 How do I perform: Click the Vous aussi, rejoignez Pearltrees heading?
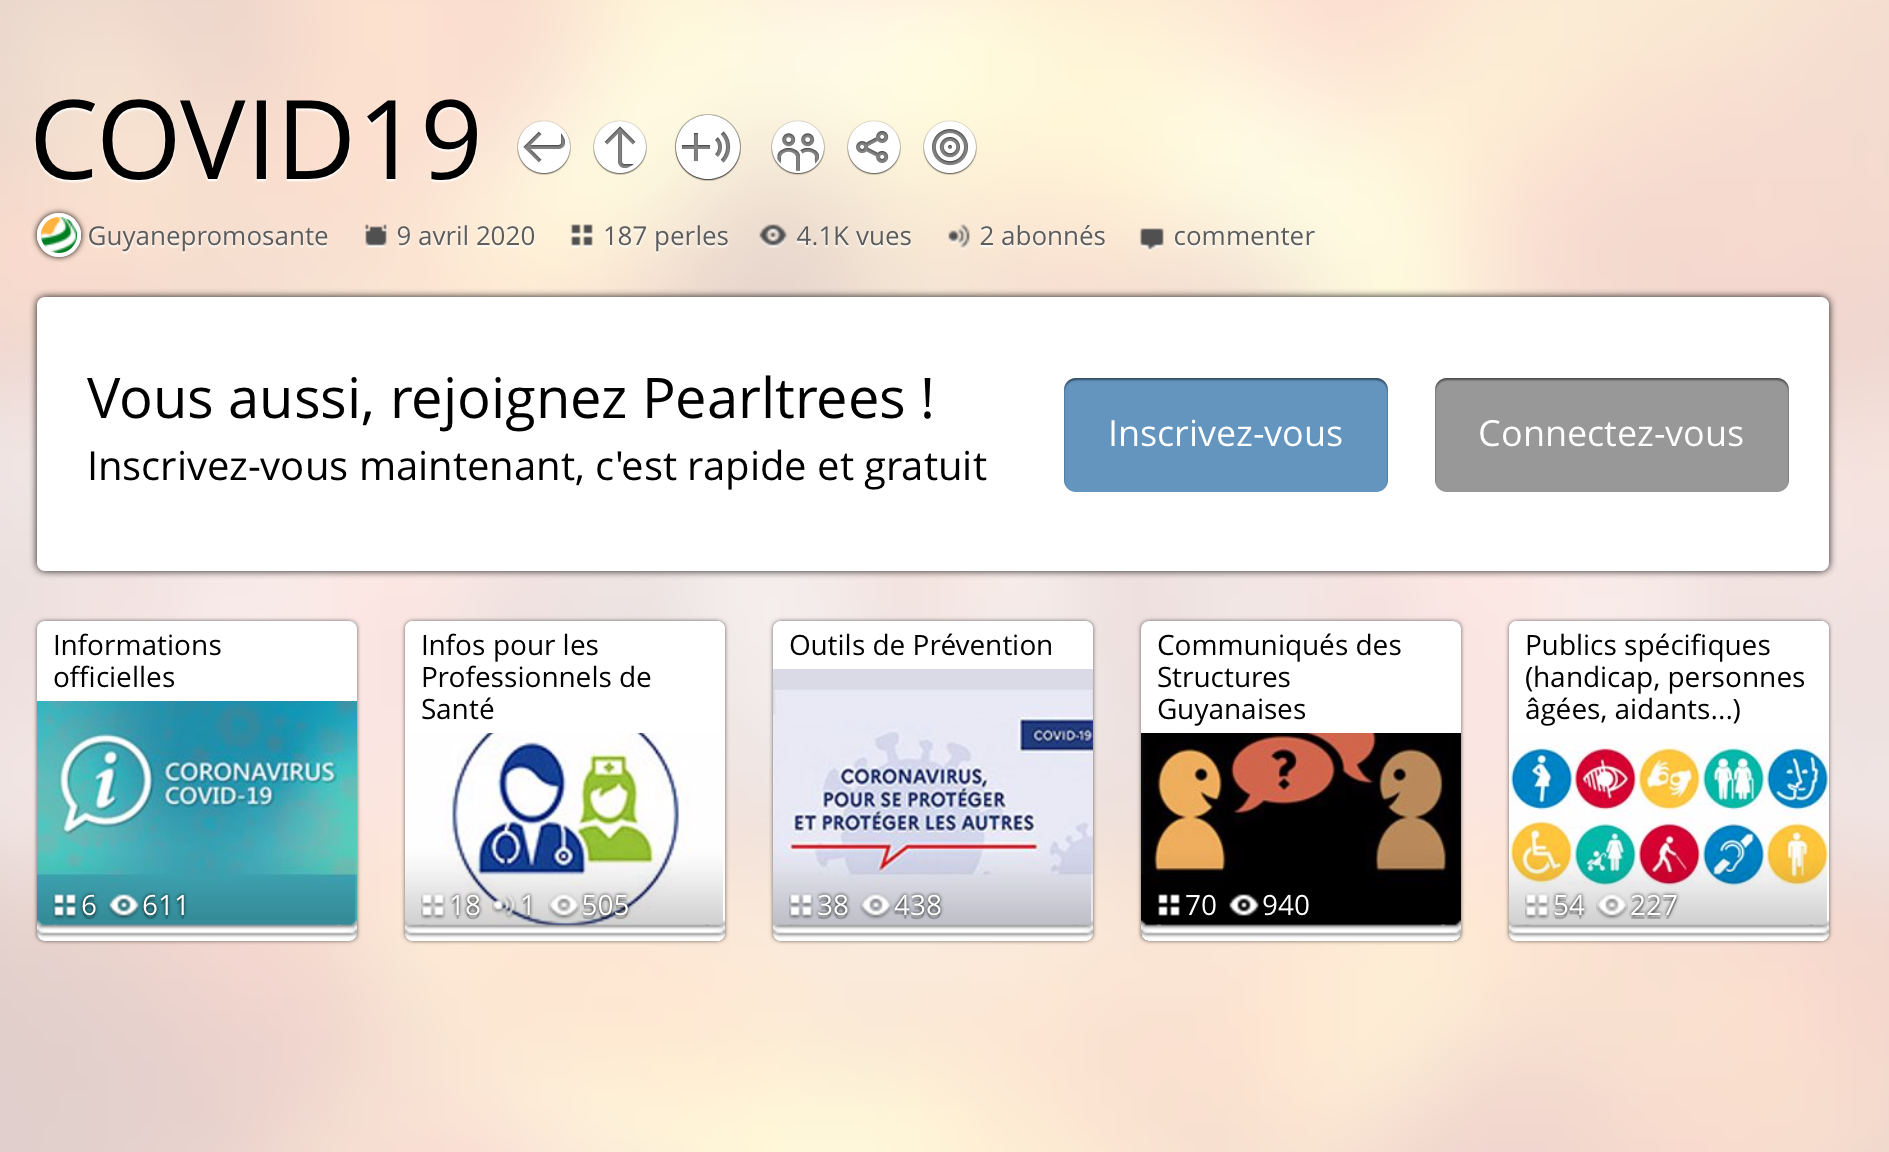tap(511, 398)
